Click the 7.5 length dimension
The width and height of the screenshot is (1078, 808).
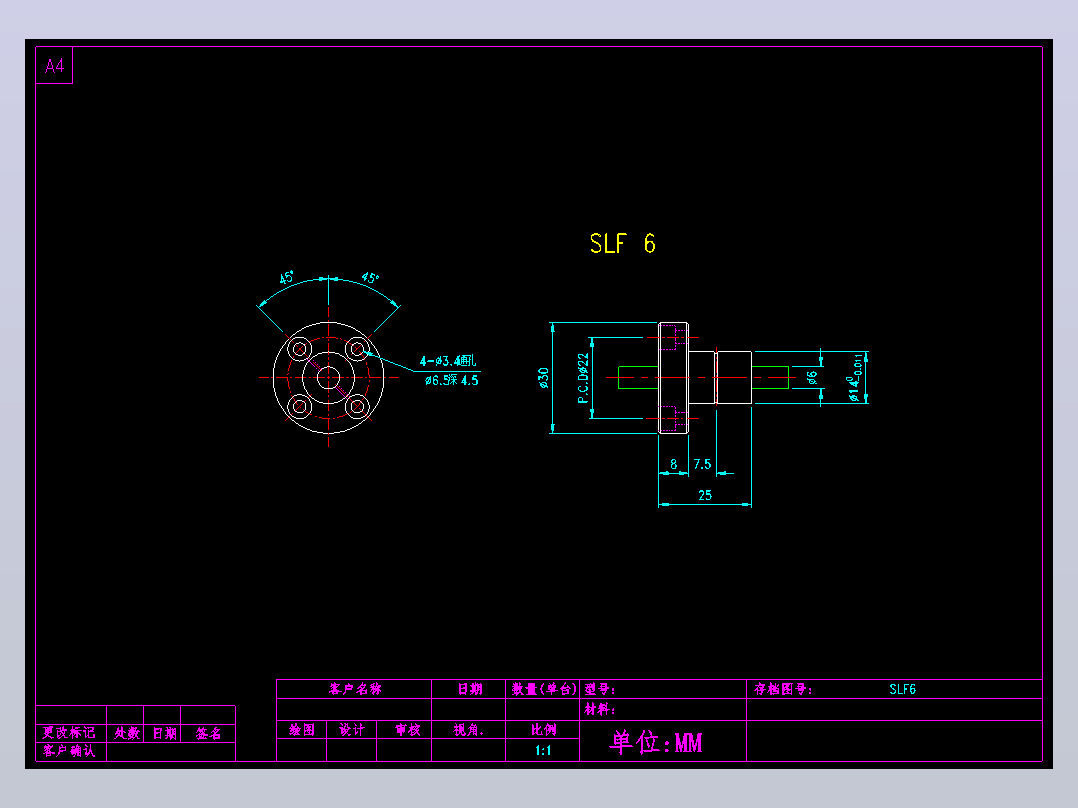click(x=702, y=464)
